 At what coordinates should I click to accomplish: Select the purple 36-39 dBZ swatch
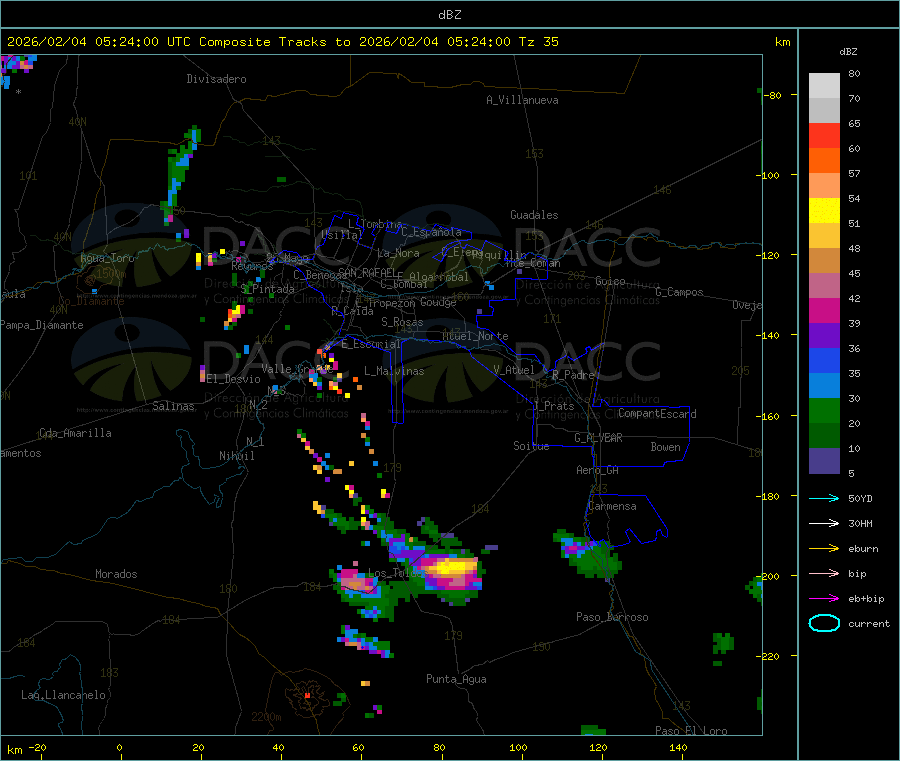click(x=824, y=335)
